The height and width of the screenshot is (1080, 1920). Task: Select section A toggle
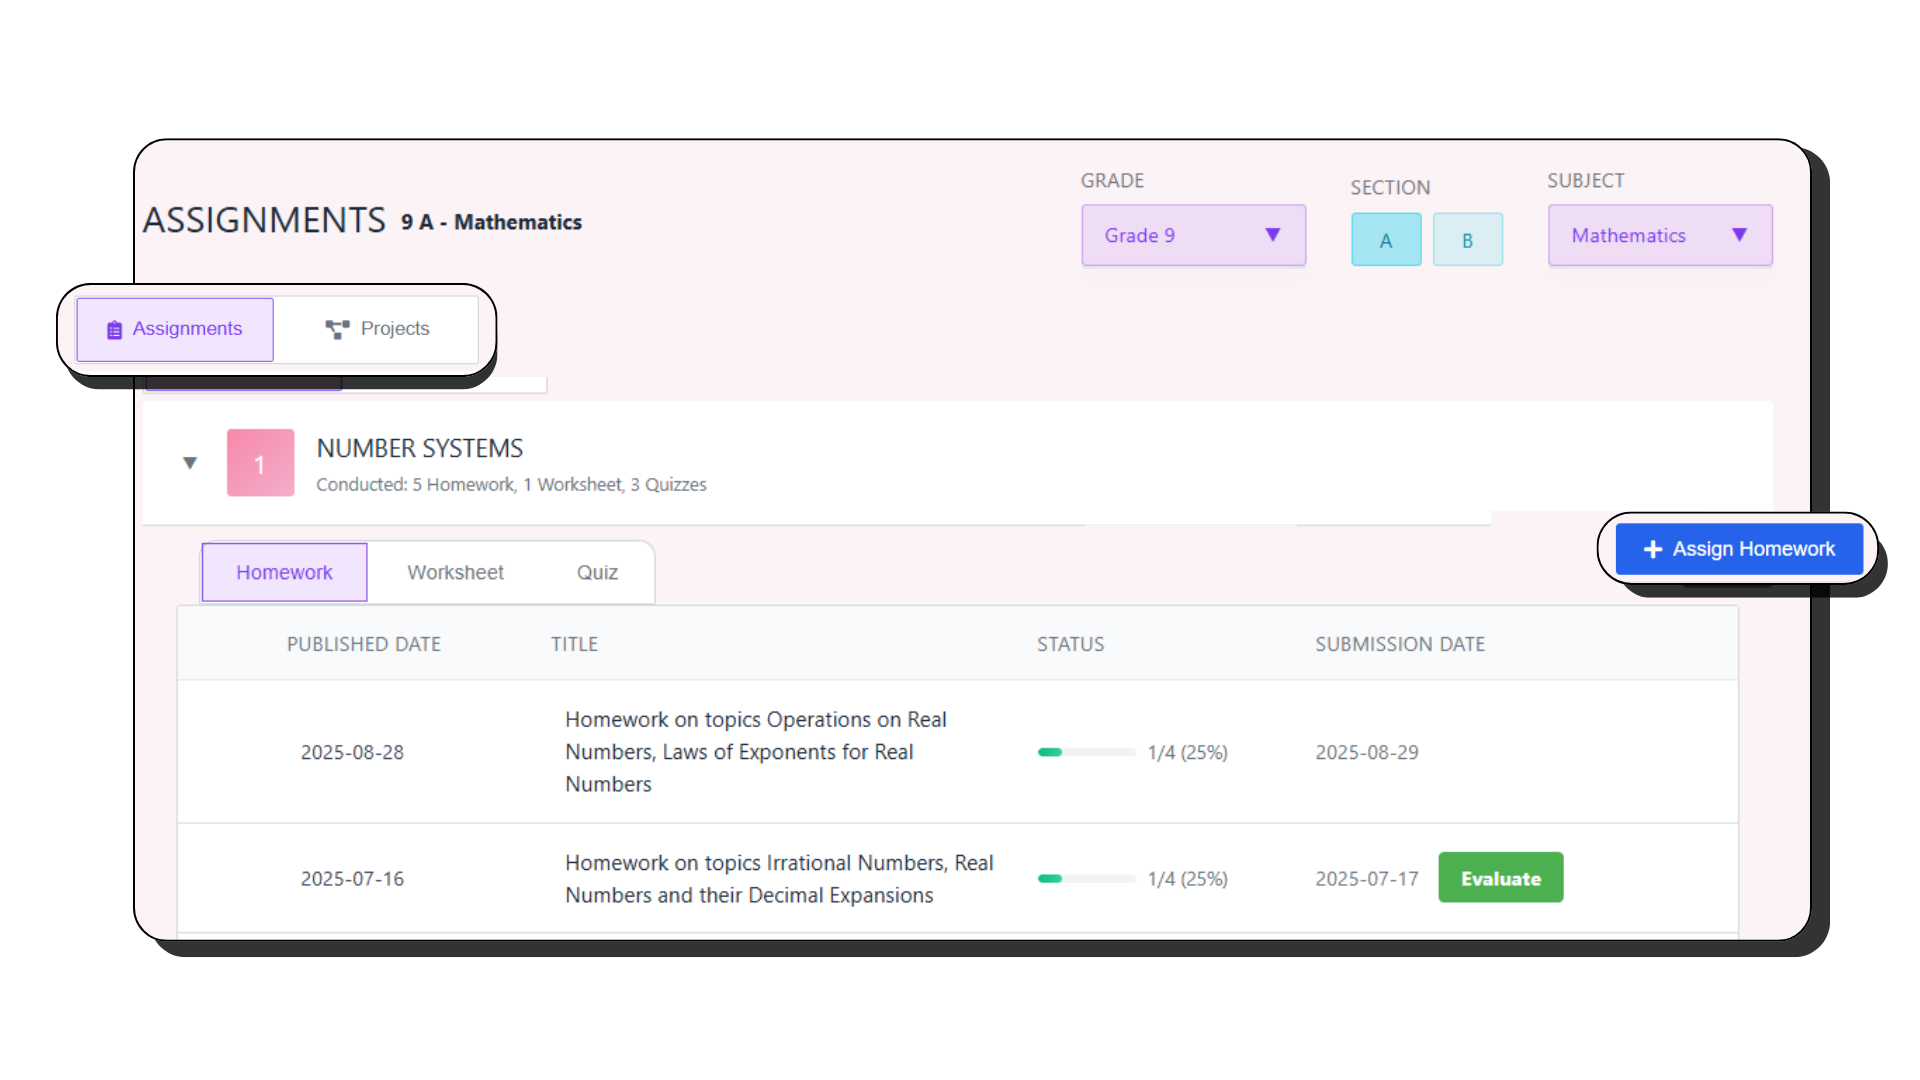click(1385, 240)
